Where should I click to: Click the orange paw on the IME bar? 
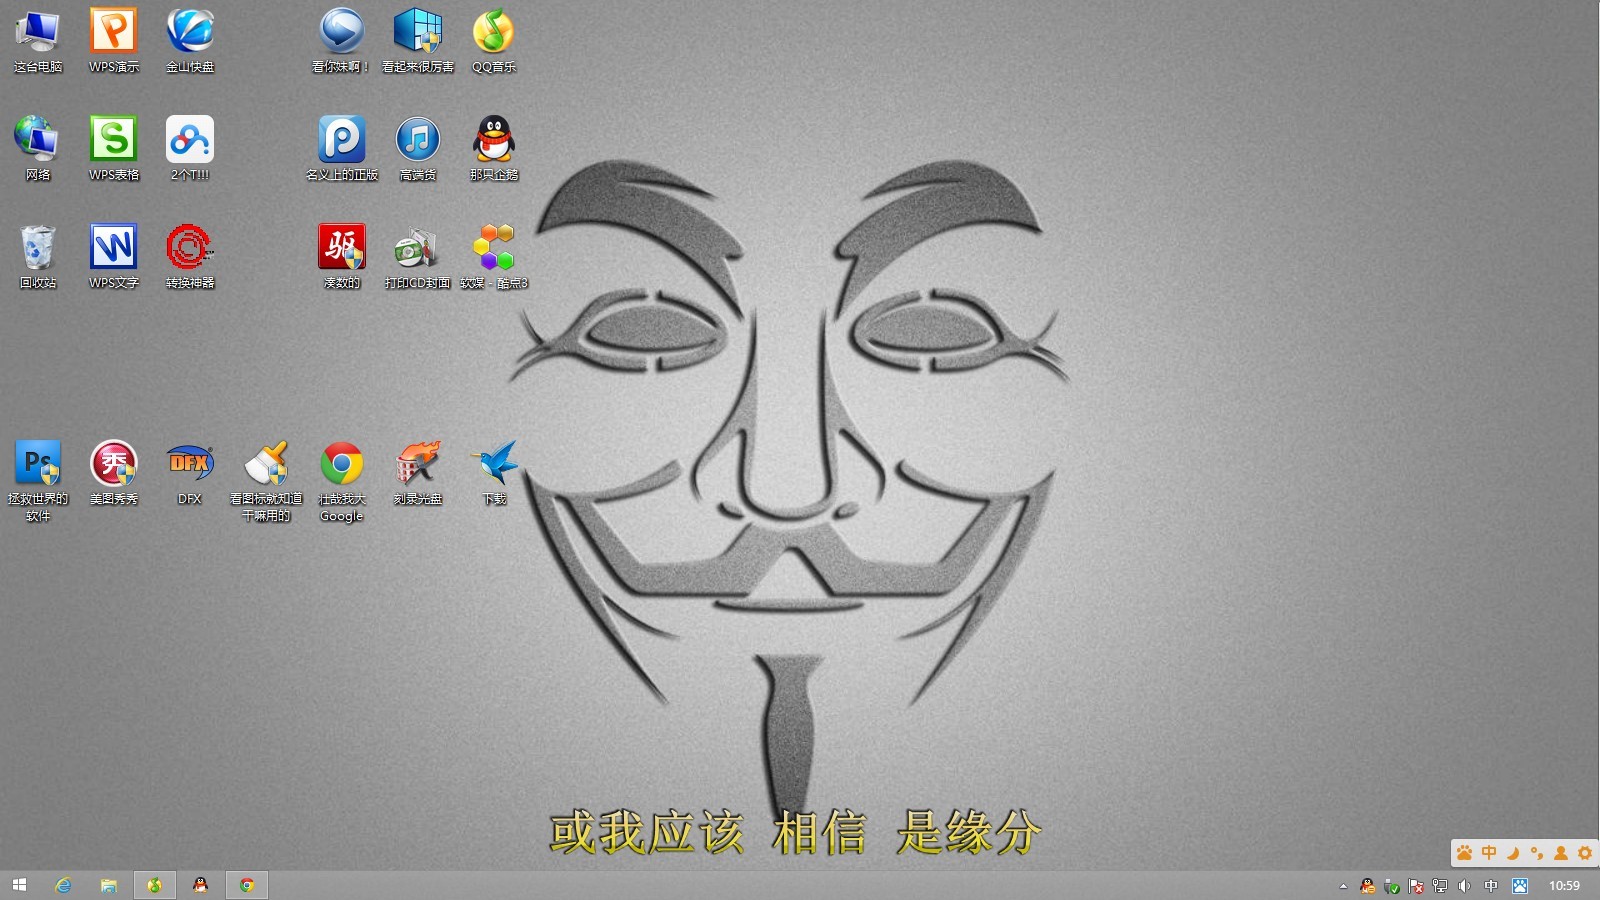point(1465,853)
